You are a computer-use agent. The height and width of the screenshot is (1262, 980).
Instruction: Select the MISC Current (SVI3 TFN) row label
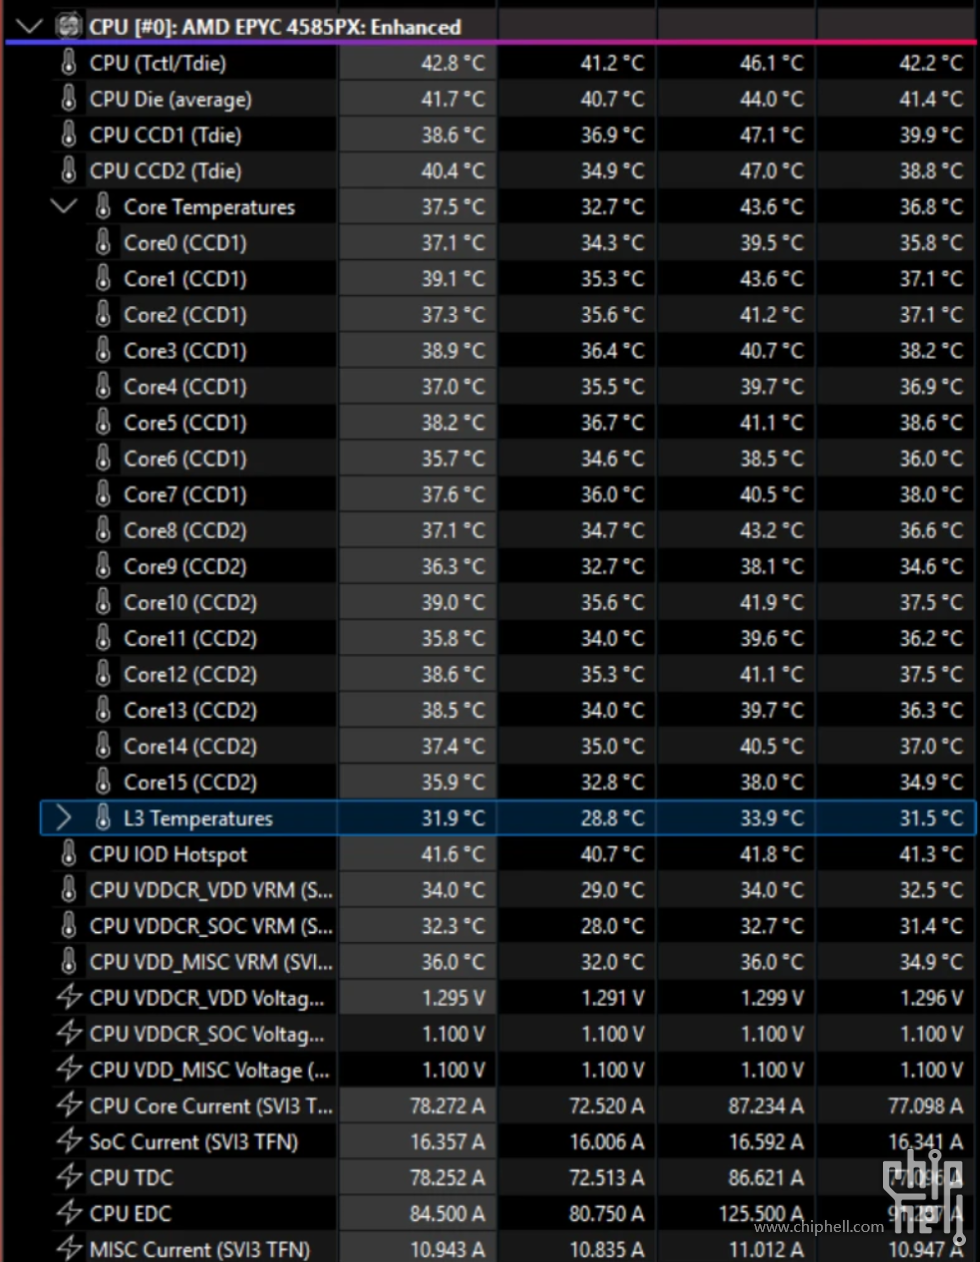pos(199,1250)
